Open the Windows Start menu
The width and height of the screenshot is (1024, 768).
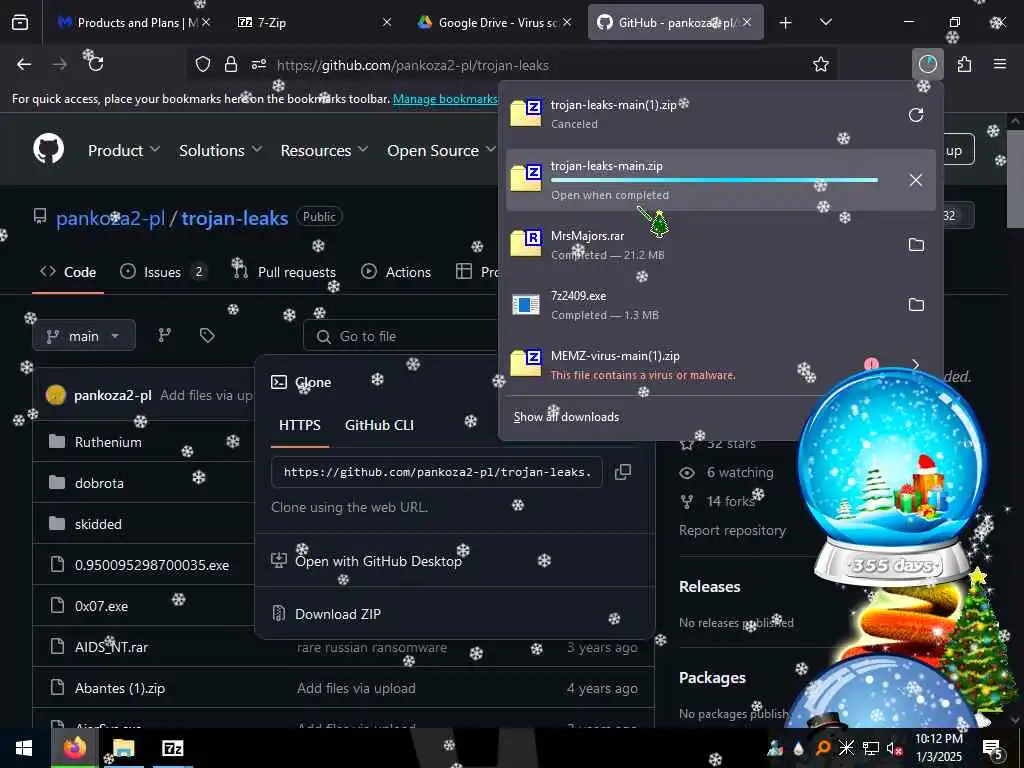24,748
